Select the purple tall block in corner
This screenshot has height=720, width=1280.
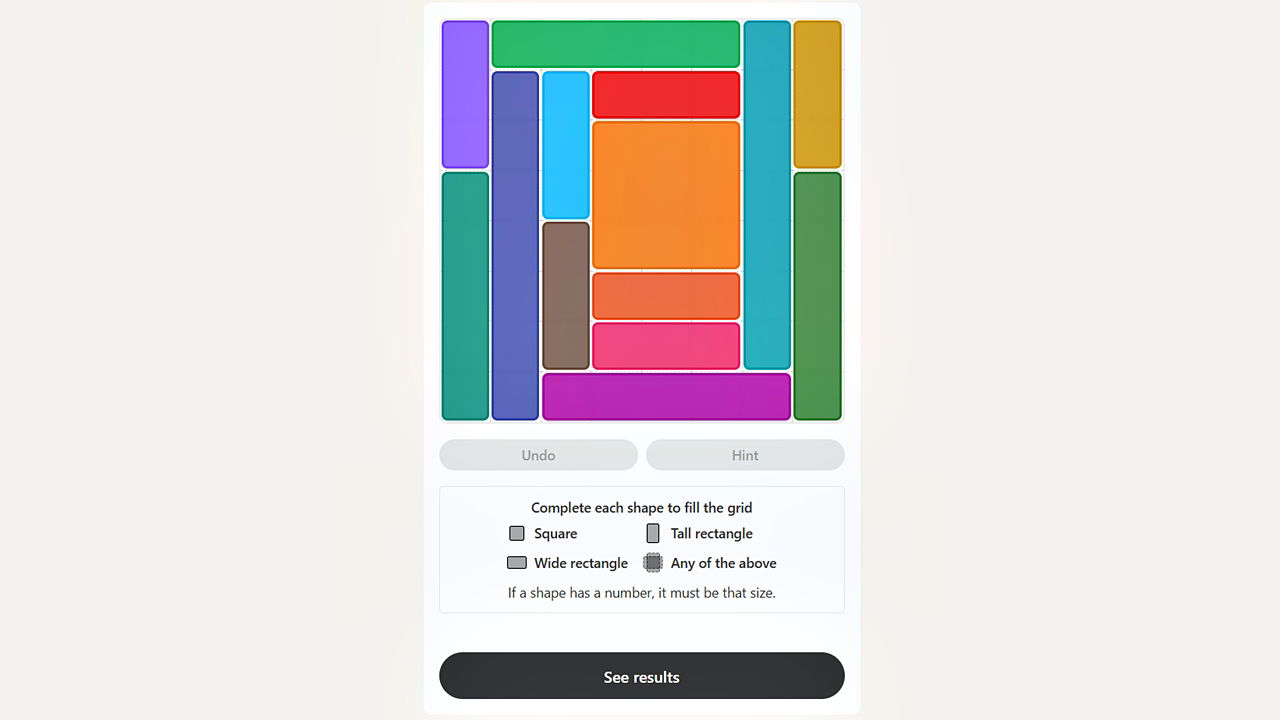465,95
